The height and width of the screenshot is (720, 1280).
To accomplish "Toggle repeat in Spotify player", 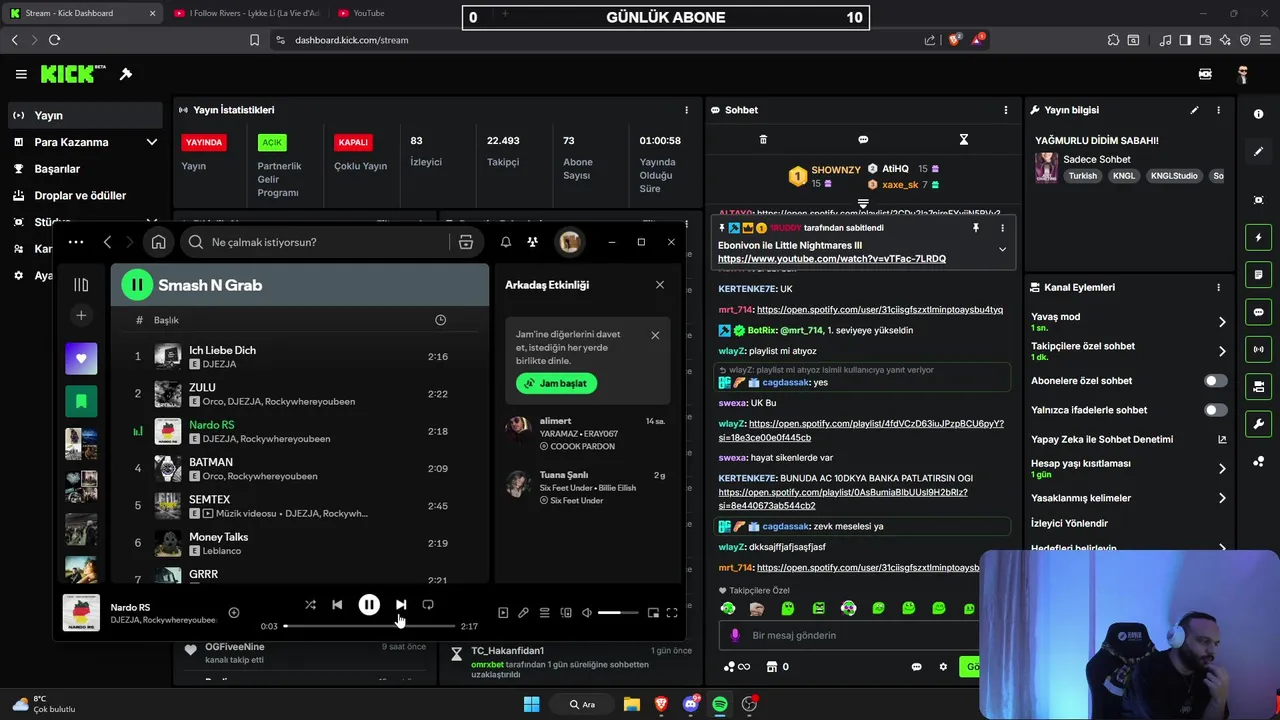I will pyautogui.click(x=428, y=605).
